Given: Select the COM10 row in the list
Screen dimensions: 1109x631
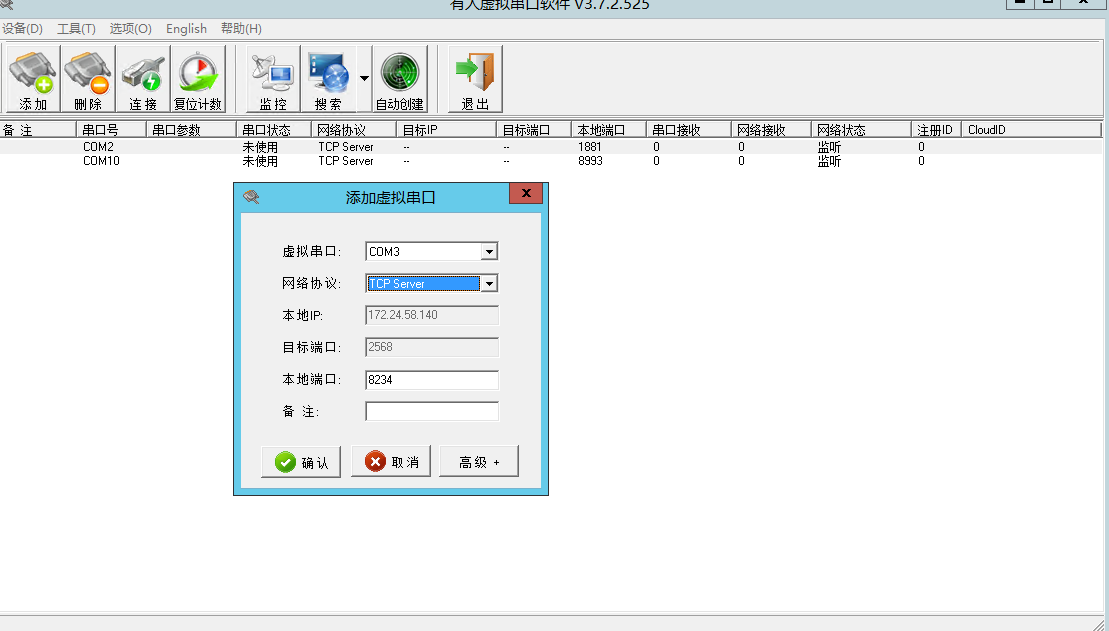Looking at the screenshot, I should 101,161.
